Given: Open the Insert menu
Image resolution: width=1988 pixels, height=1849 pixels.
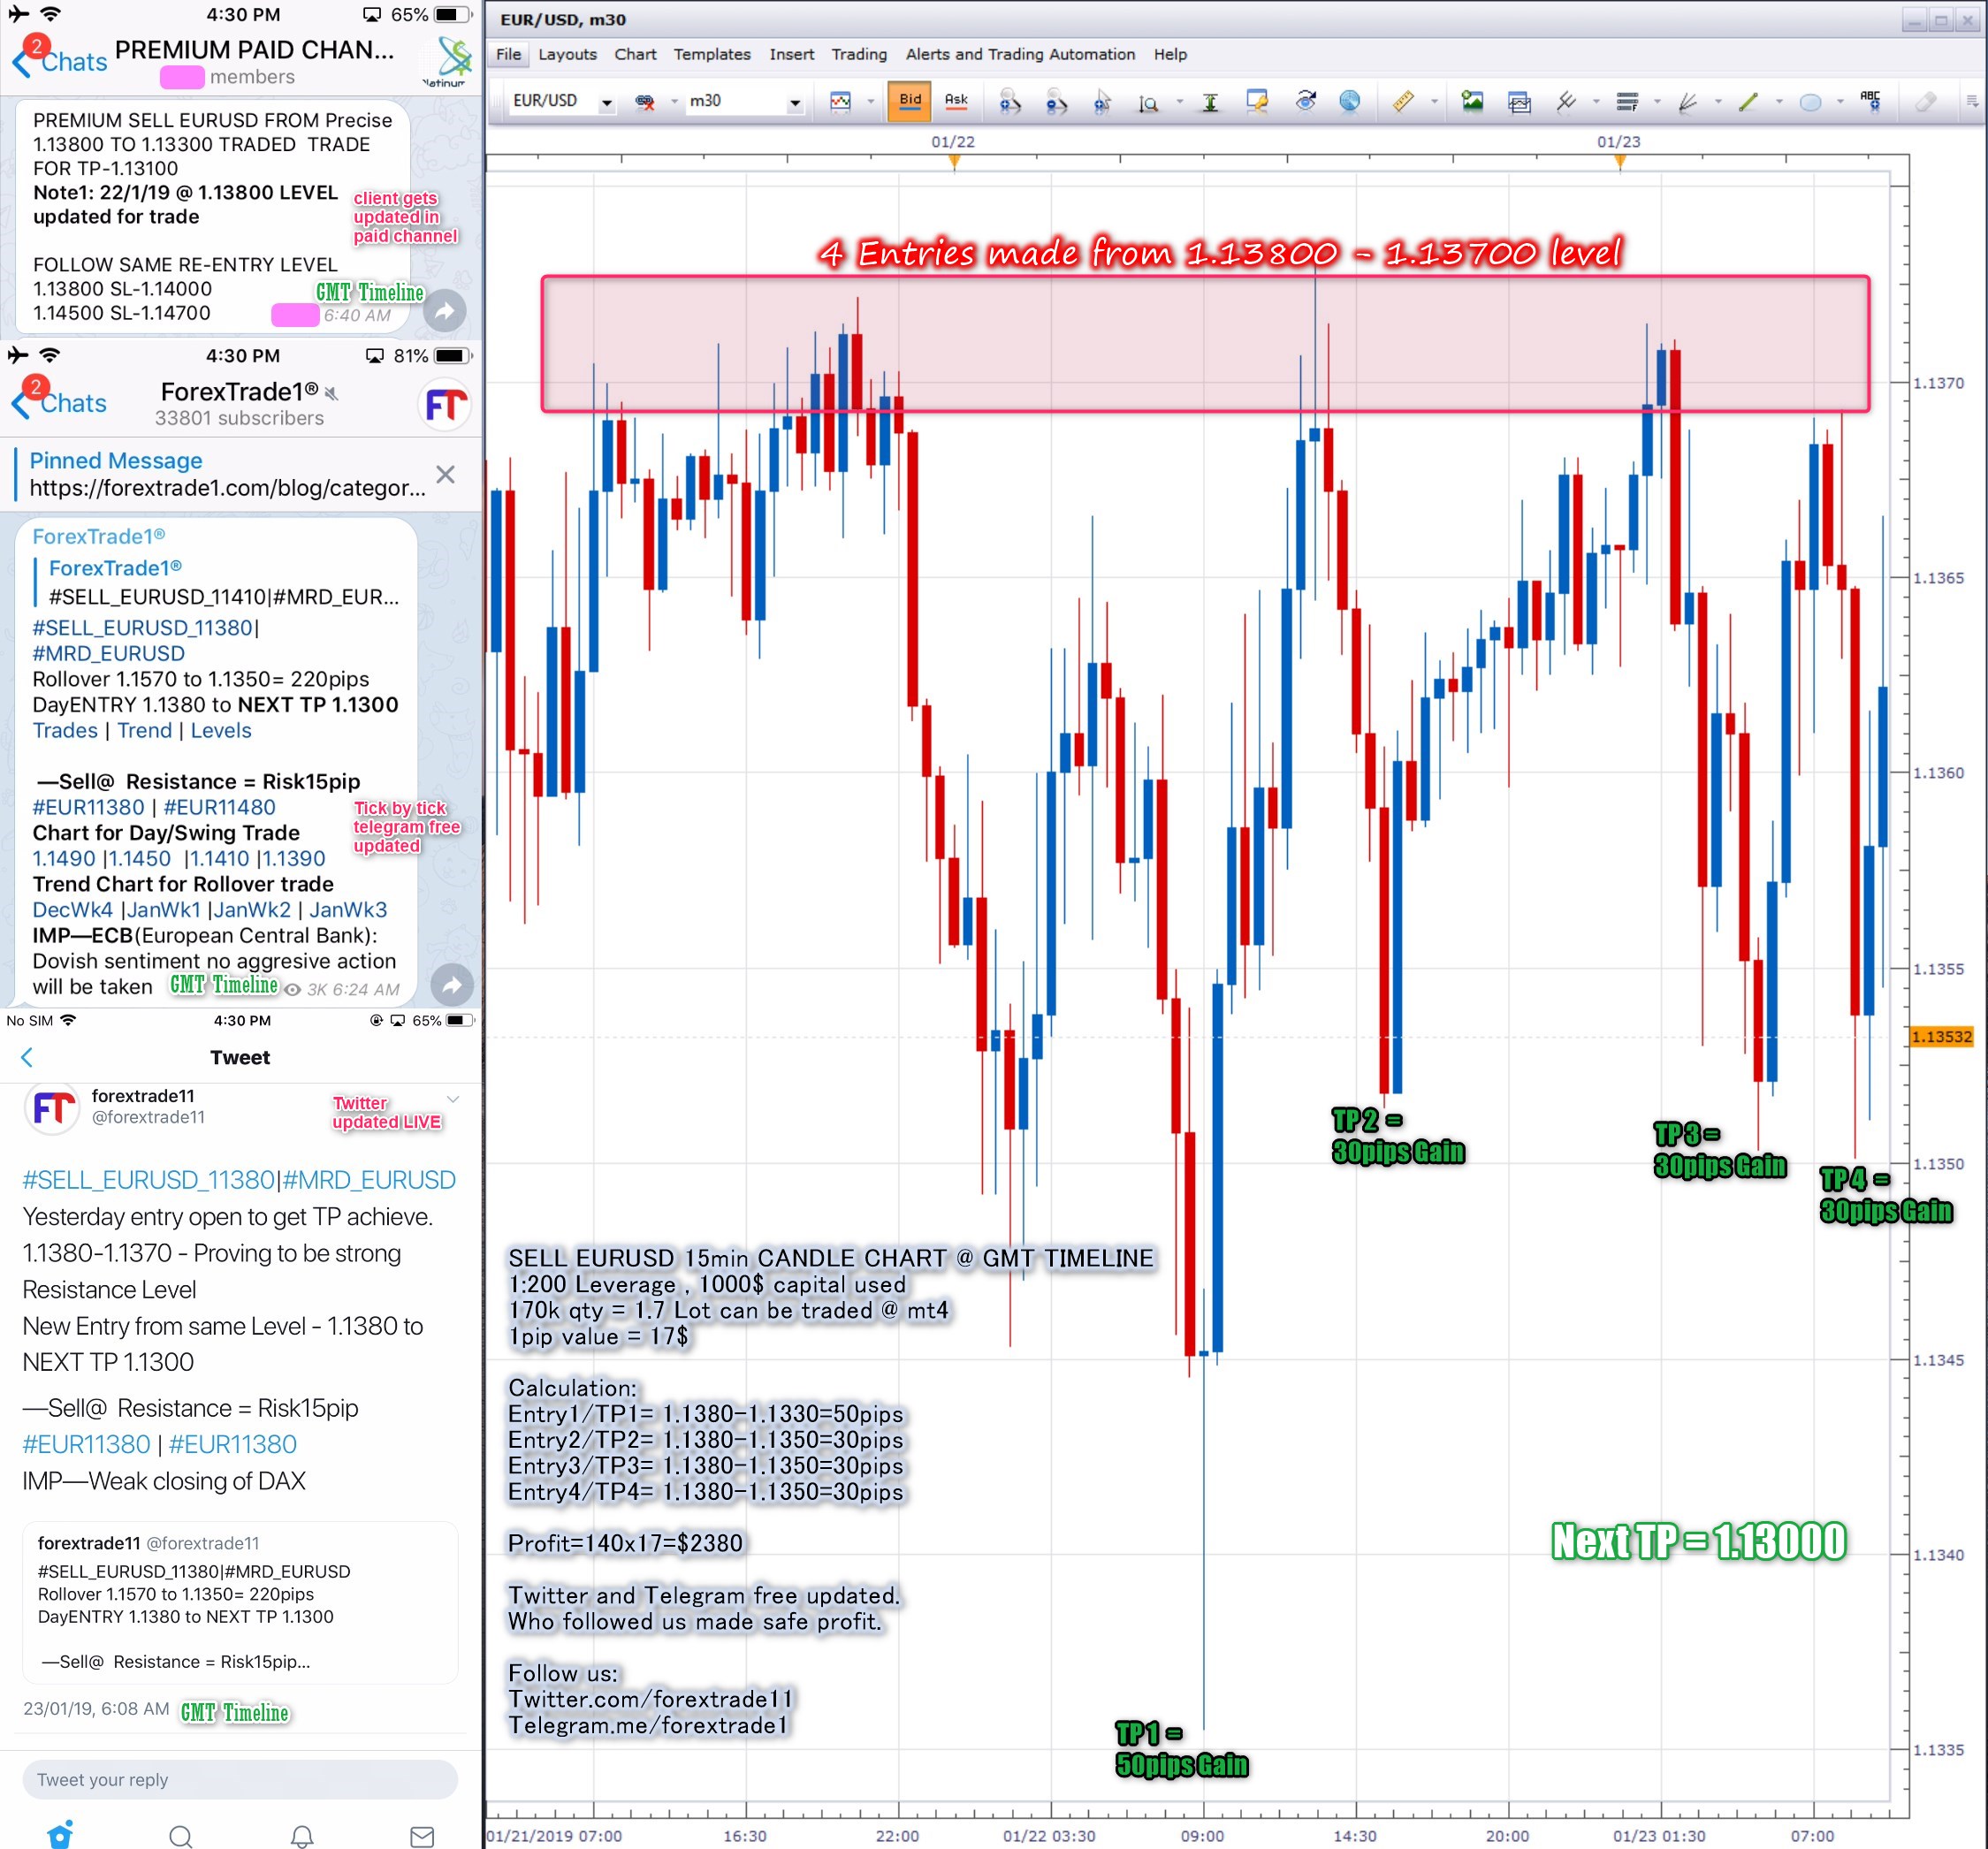Looking at the screenshot, I should tap(791, 54).
